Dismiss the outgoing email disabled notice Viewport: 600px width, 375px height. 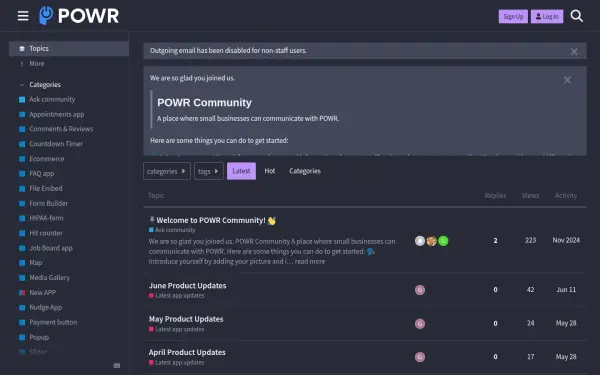[x=574, y=51]
